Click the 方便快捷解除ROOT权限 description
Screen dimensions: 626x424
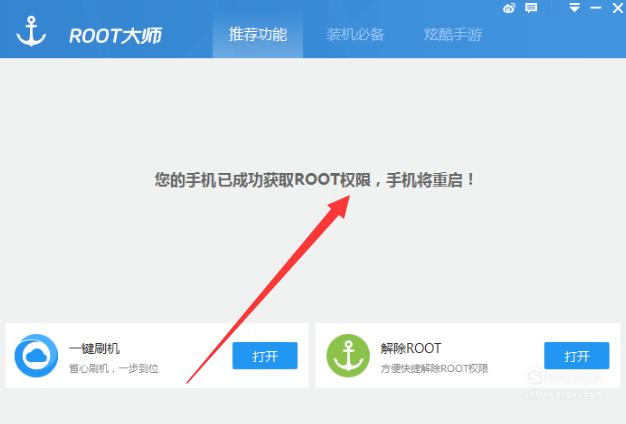point(434,369)
